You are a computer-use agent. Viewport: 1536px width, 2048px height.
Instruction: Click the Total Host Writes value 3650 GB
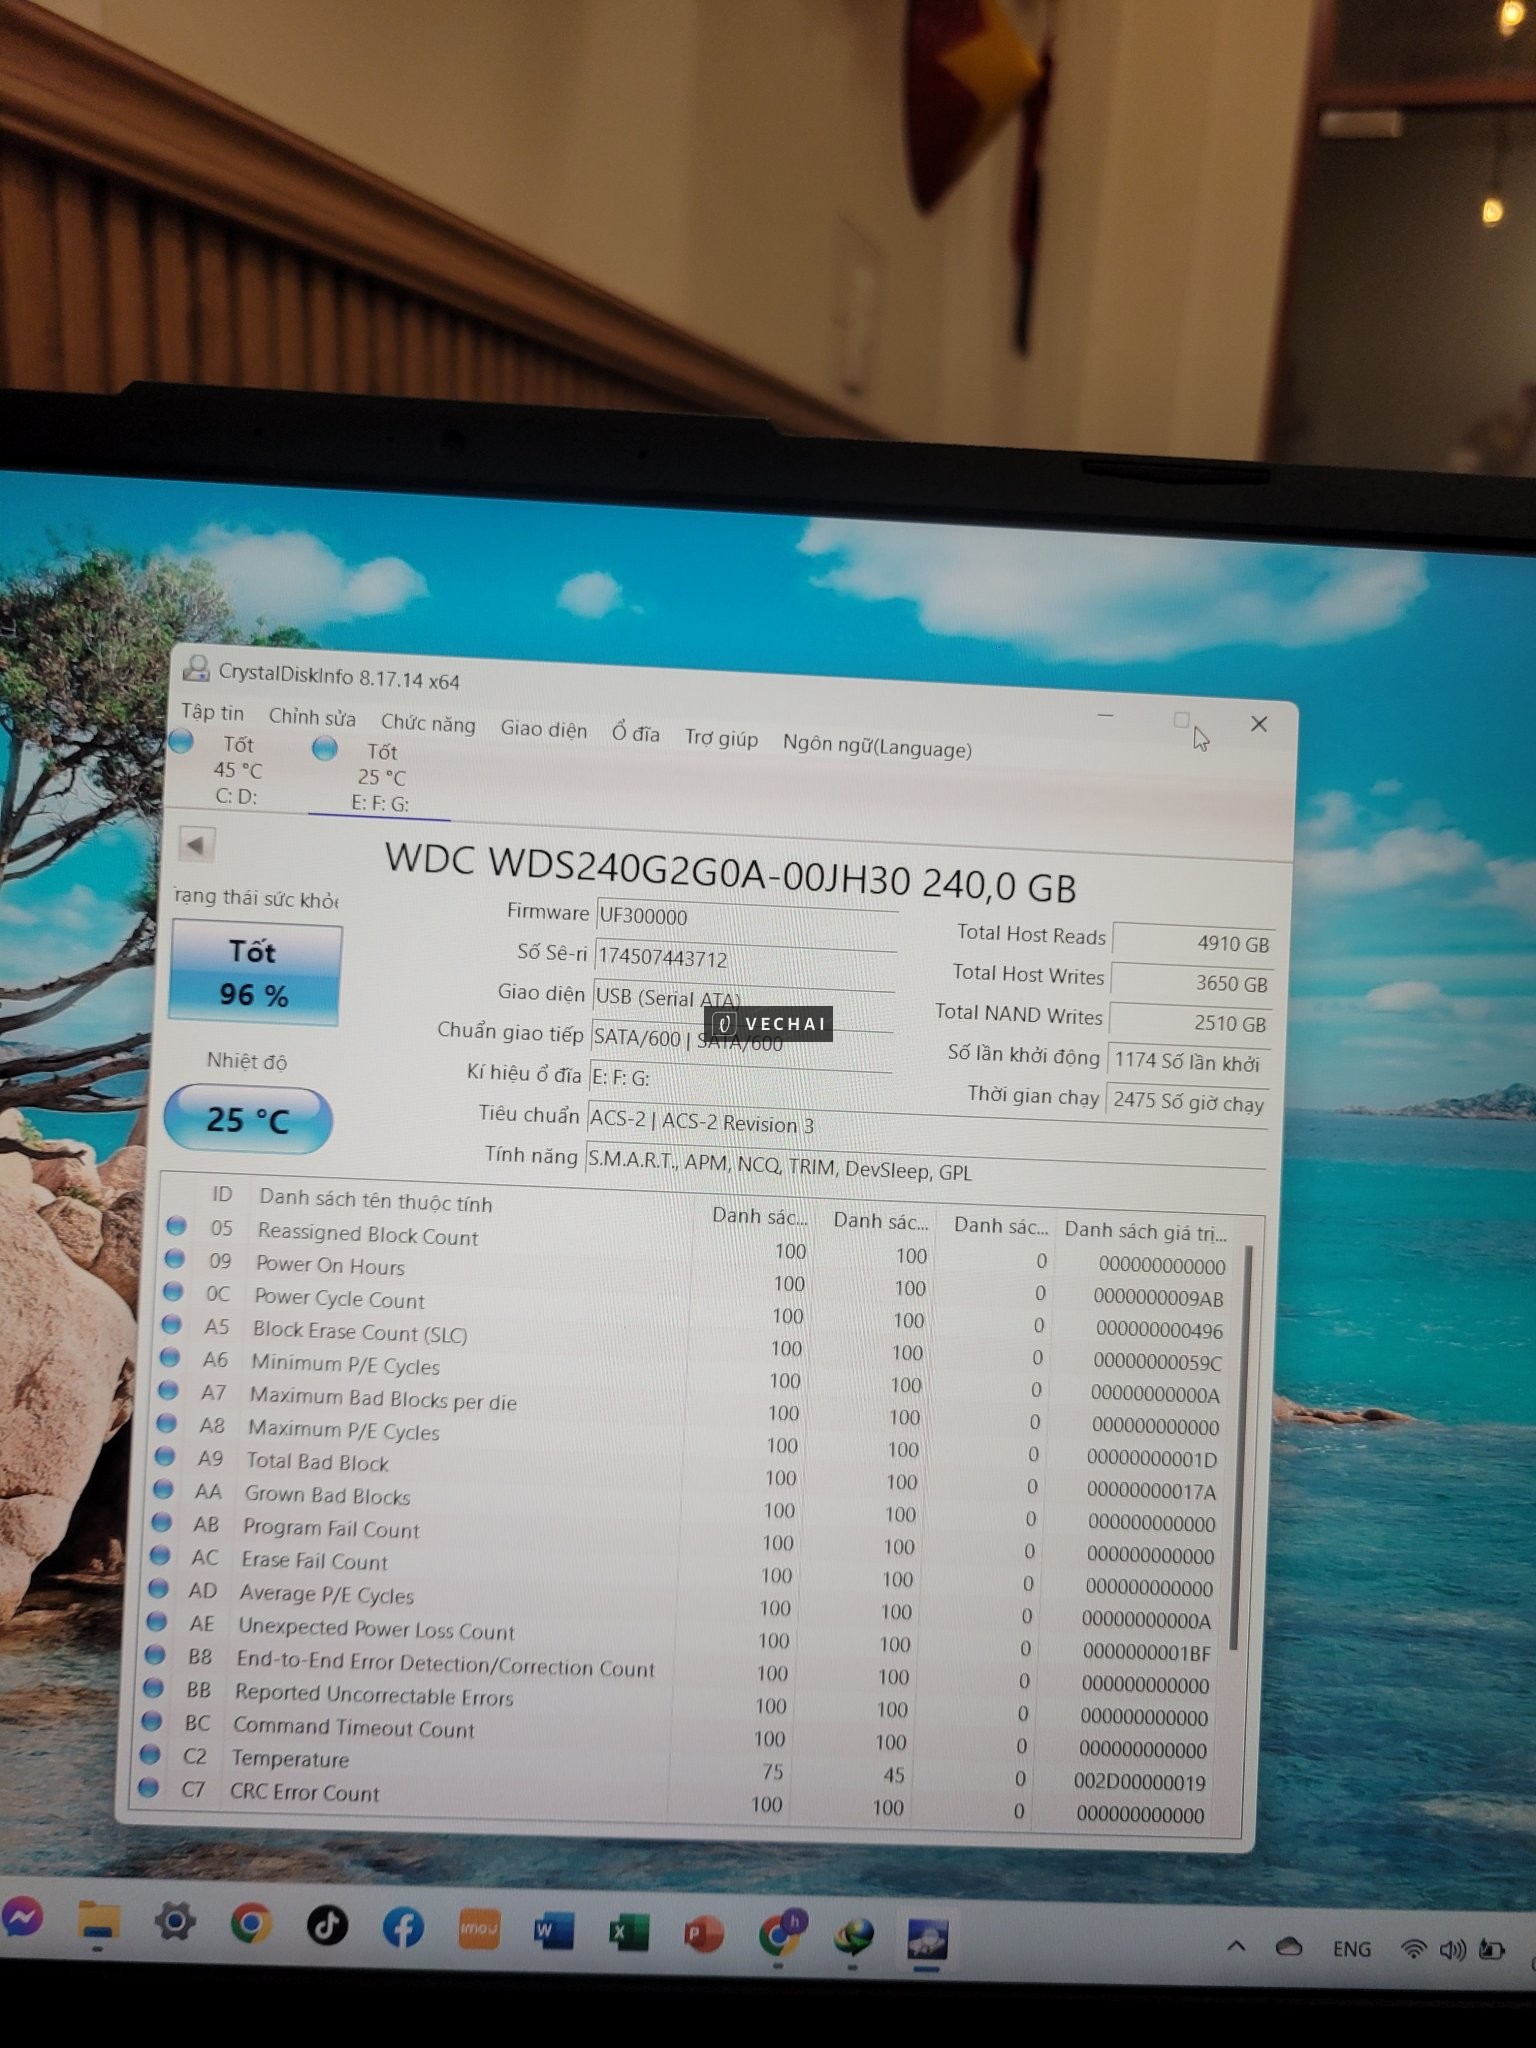[x=1192, y=982]
